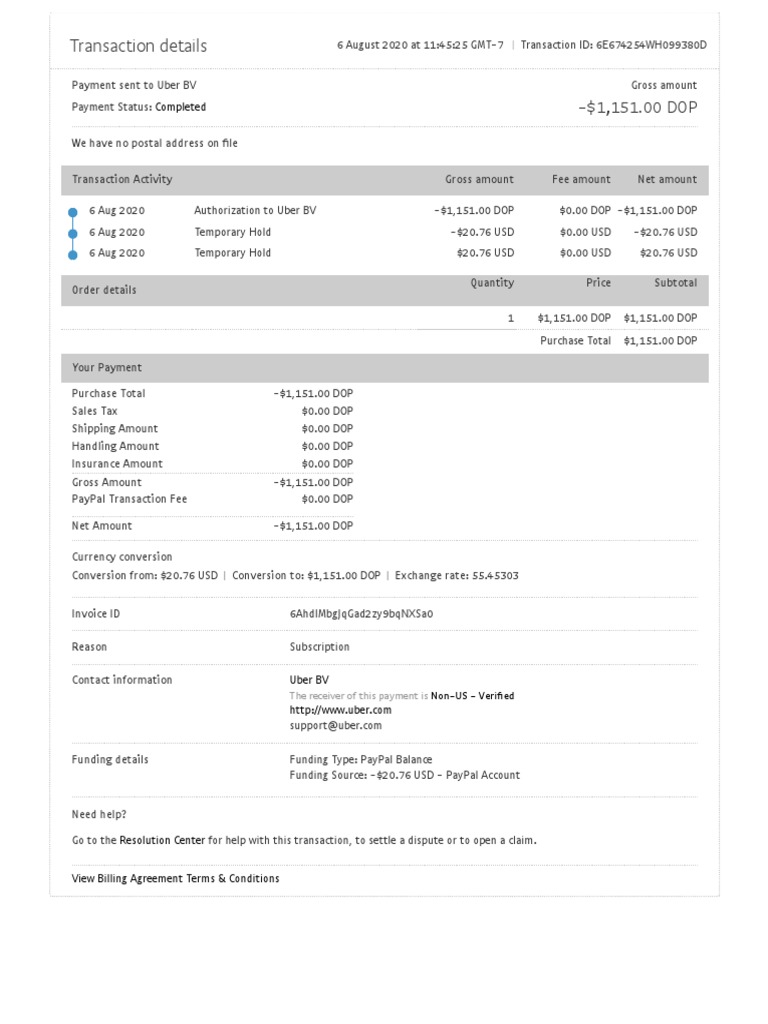Image resolution: width=768 pixels, height=1024 pixels.
Task: Click the Transaction details page title
Action: tap(139, 46)
